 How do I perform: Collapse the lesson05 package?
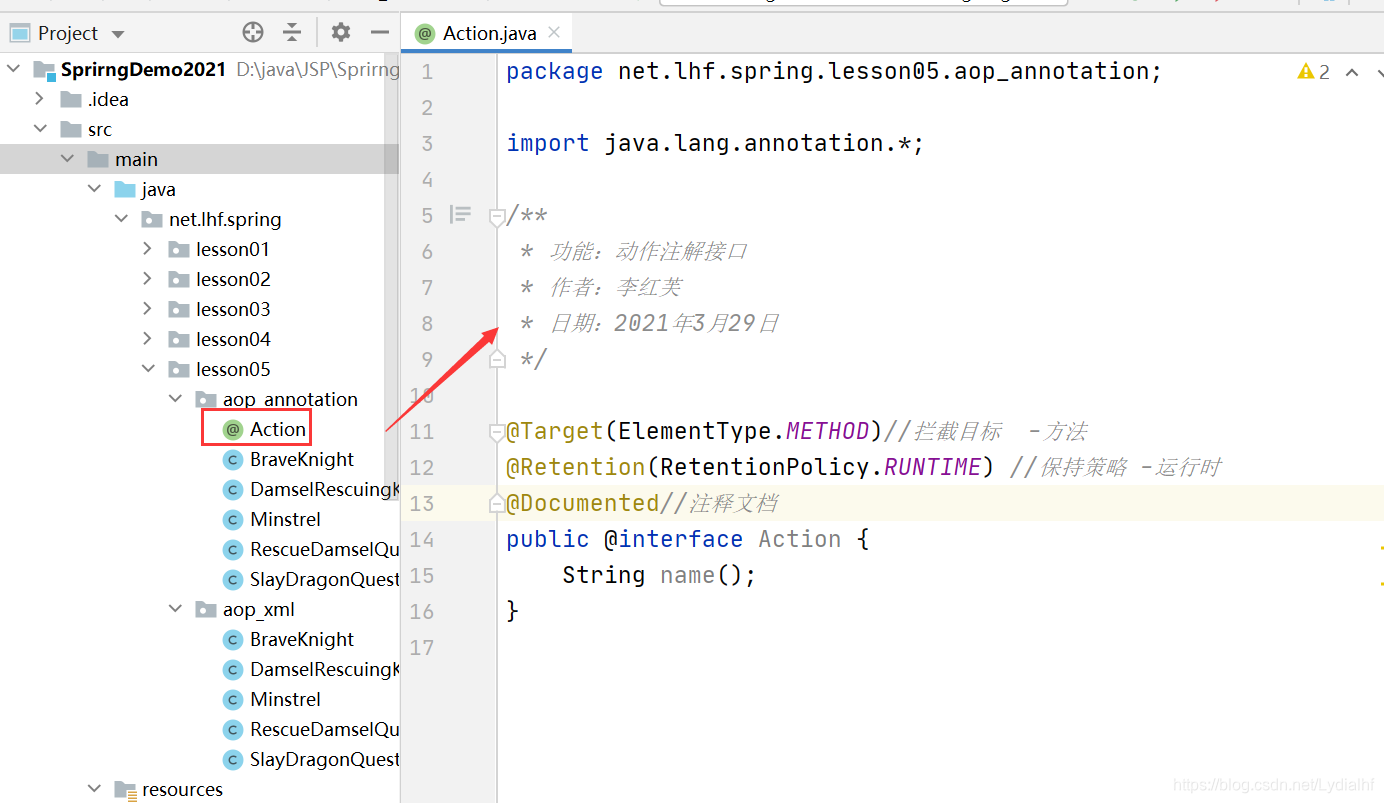point(148,369)
